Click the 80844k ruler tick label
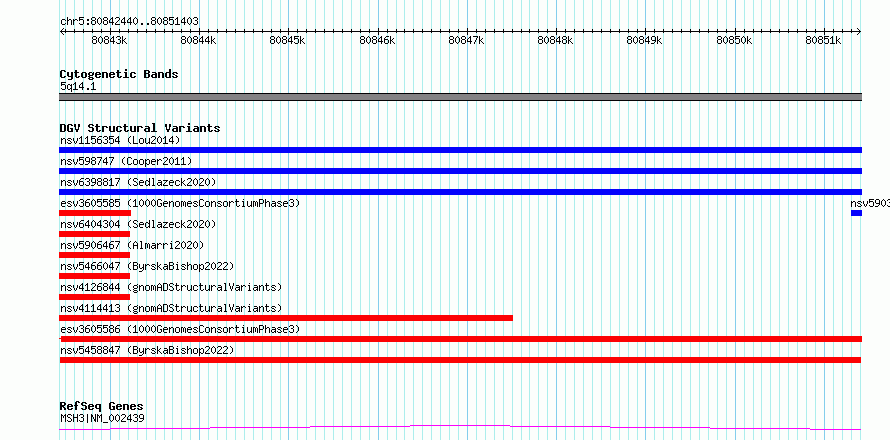 [199, 40]
